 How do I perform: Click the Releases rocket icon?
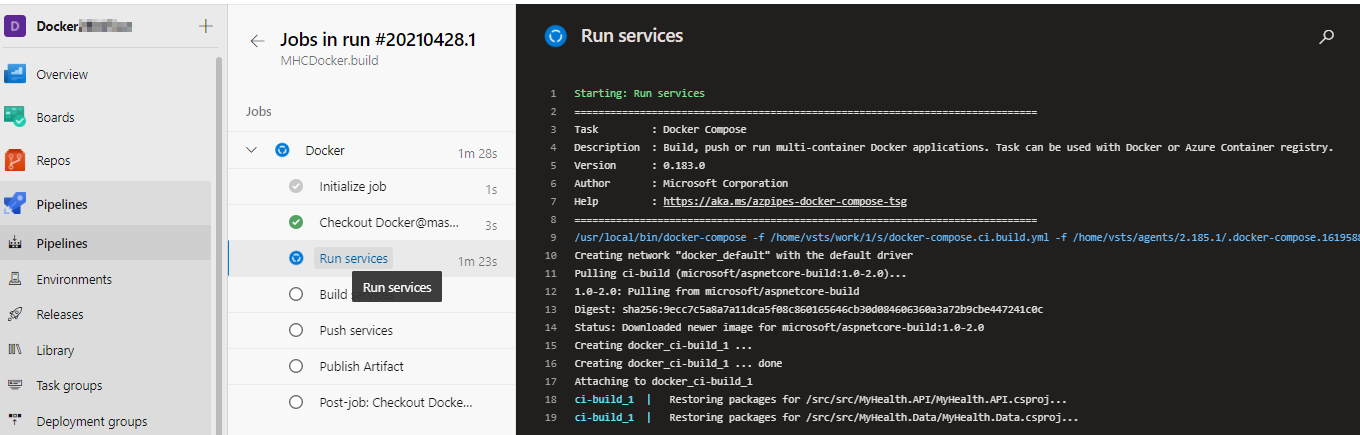click(15, 314)
